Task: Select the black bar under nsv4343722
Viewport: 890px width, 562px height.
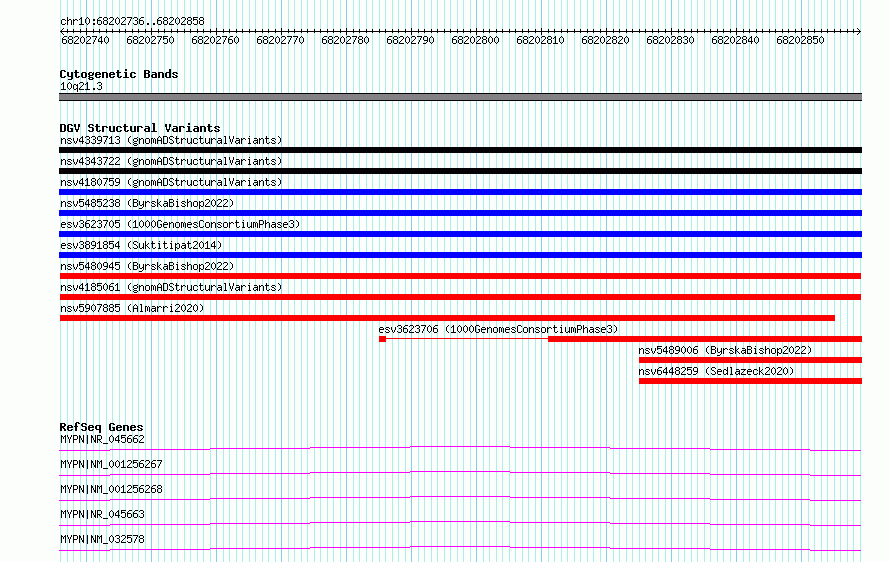Action: click(460, 171)
